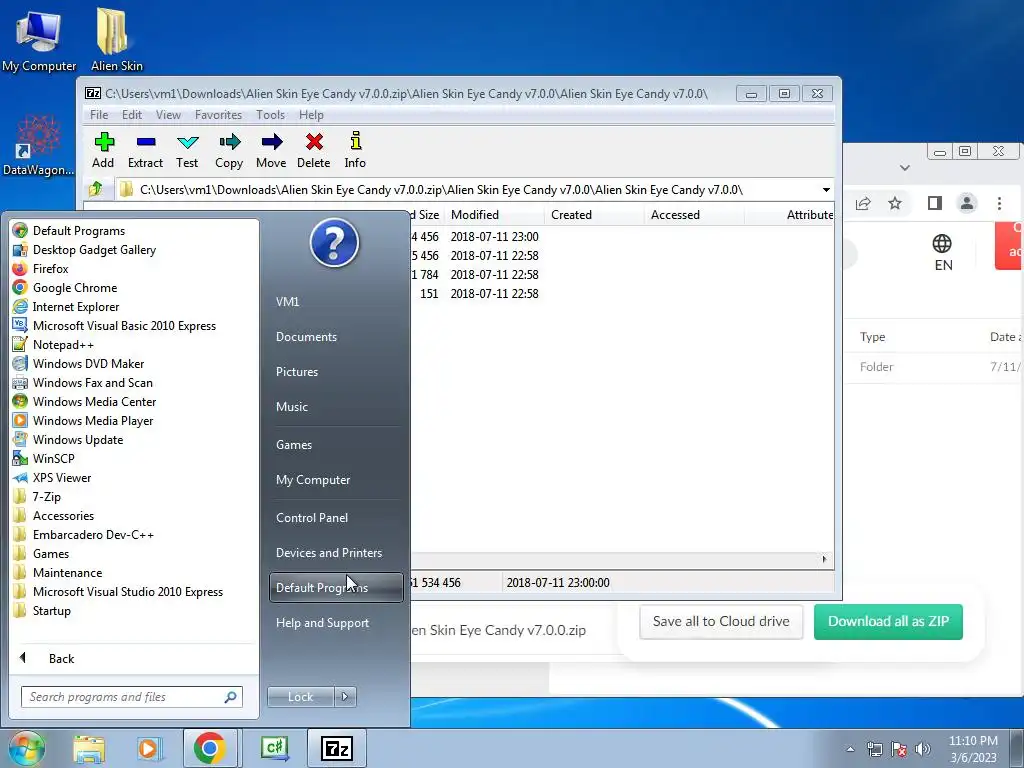The image size is (1024, 768).
Task: Select the DataWagon desktop shortcut
Action: [38, 145]
